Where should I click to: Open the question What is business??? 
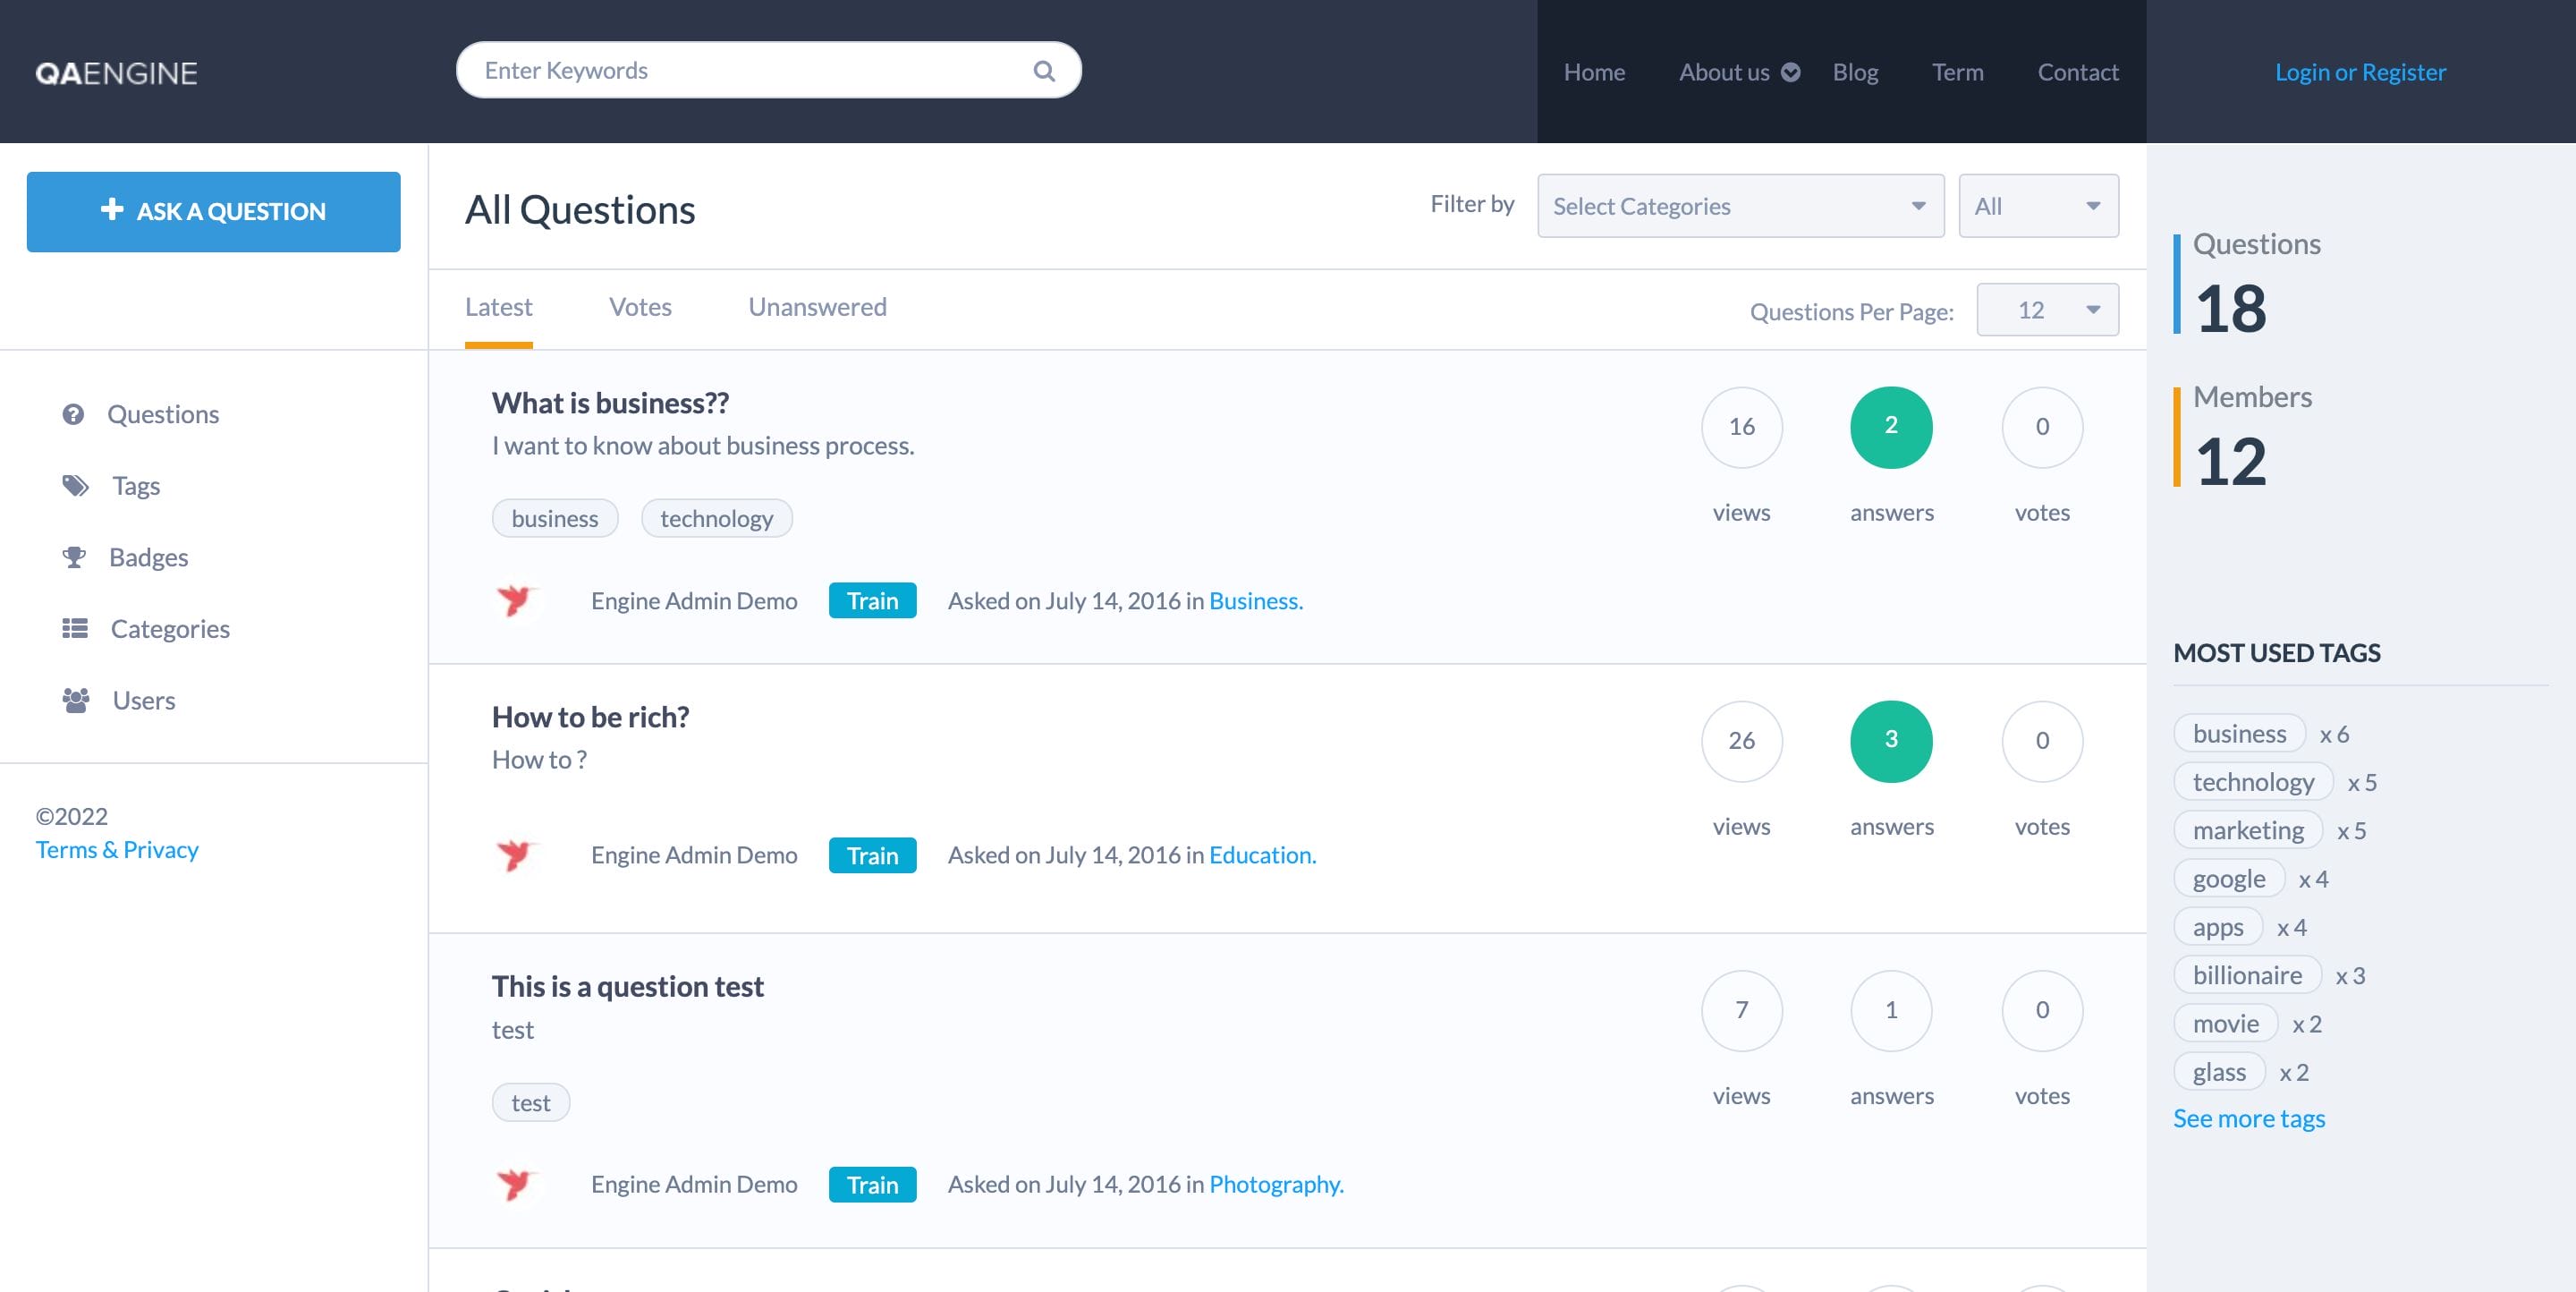point(610,402)
